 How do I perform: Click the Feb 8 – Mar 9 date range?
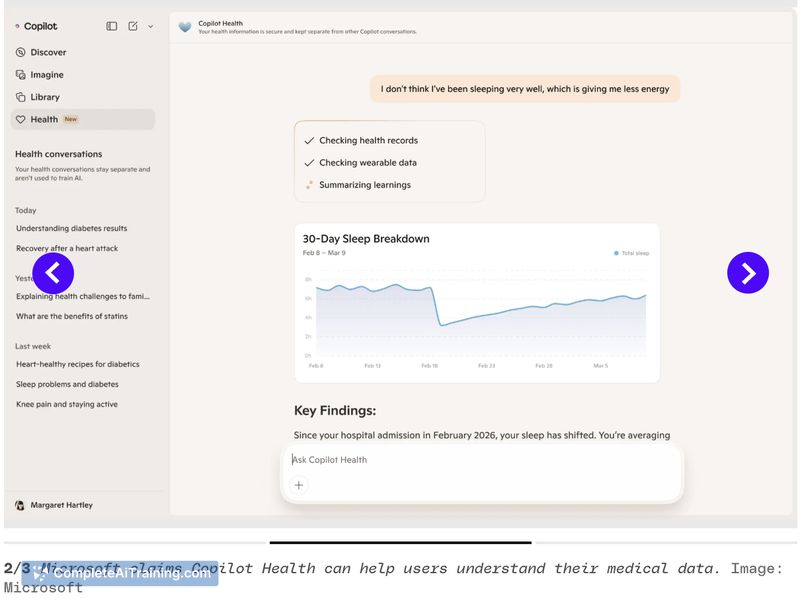click(x=324, y=253)
